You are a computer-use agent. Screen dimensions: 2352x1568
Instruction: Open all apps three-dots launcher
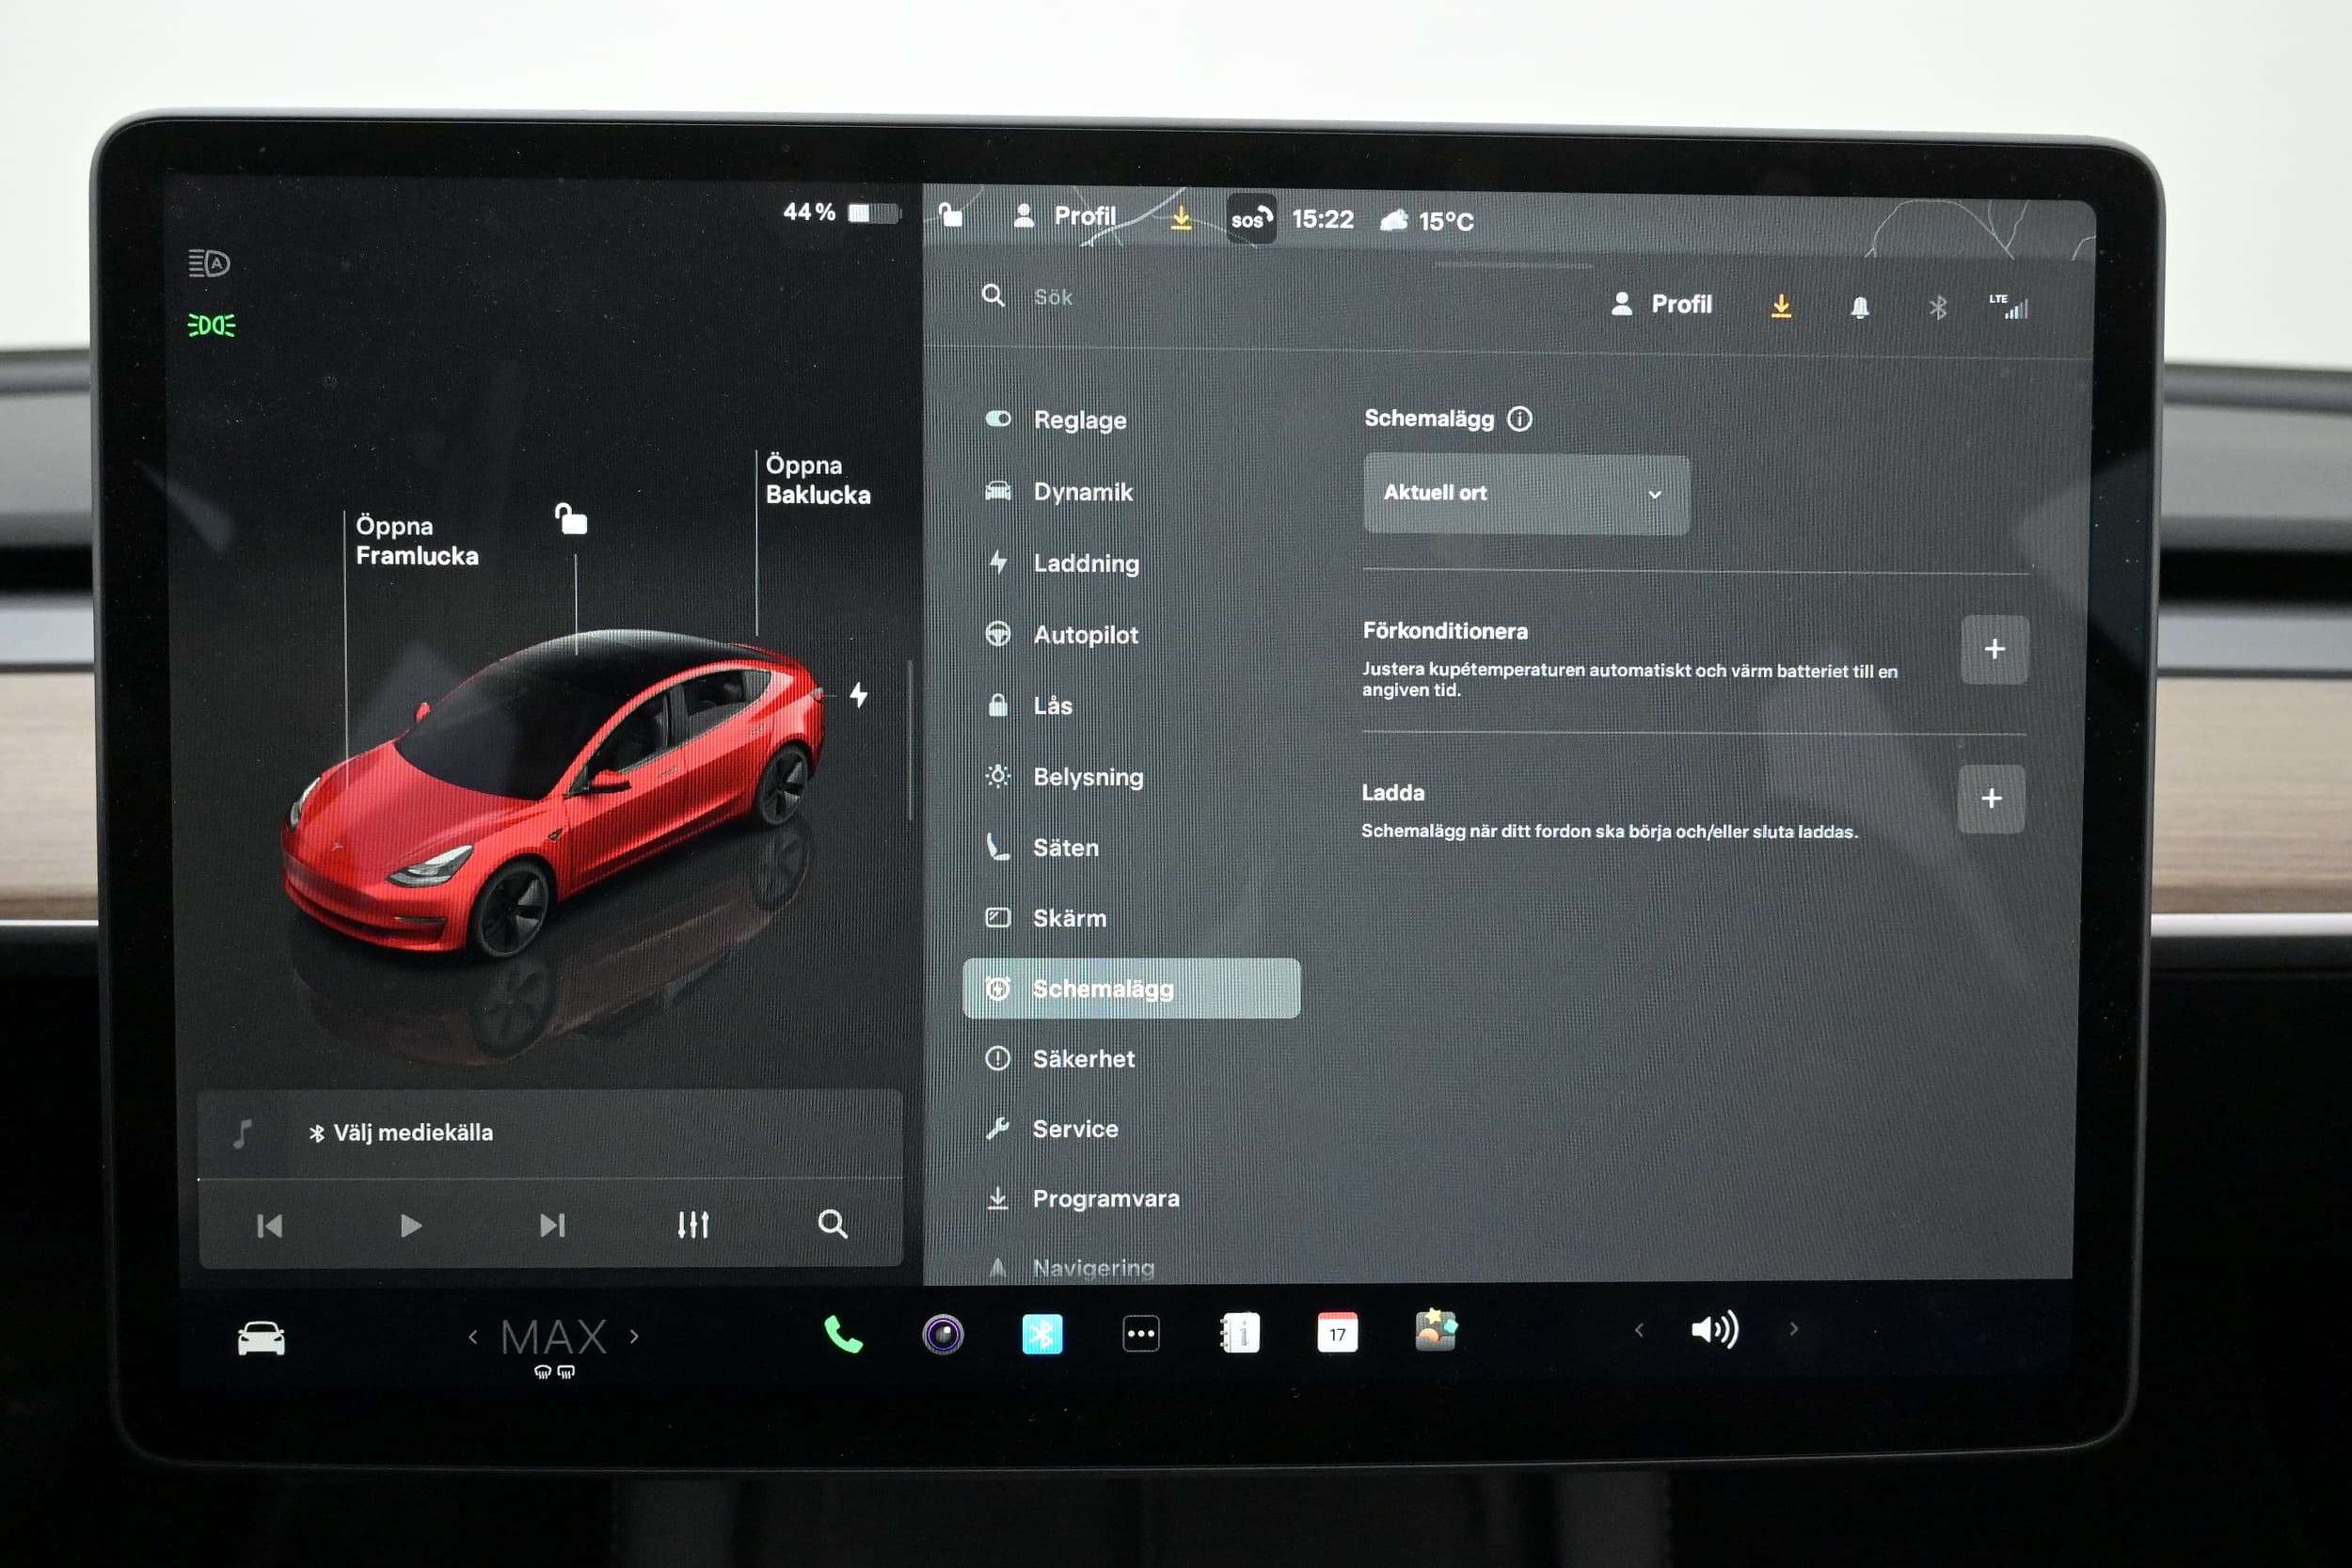pyautogui.click(x=1141, y=1334)
